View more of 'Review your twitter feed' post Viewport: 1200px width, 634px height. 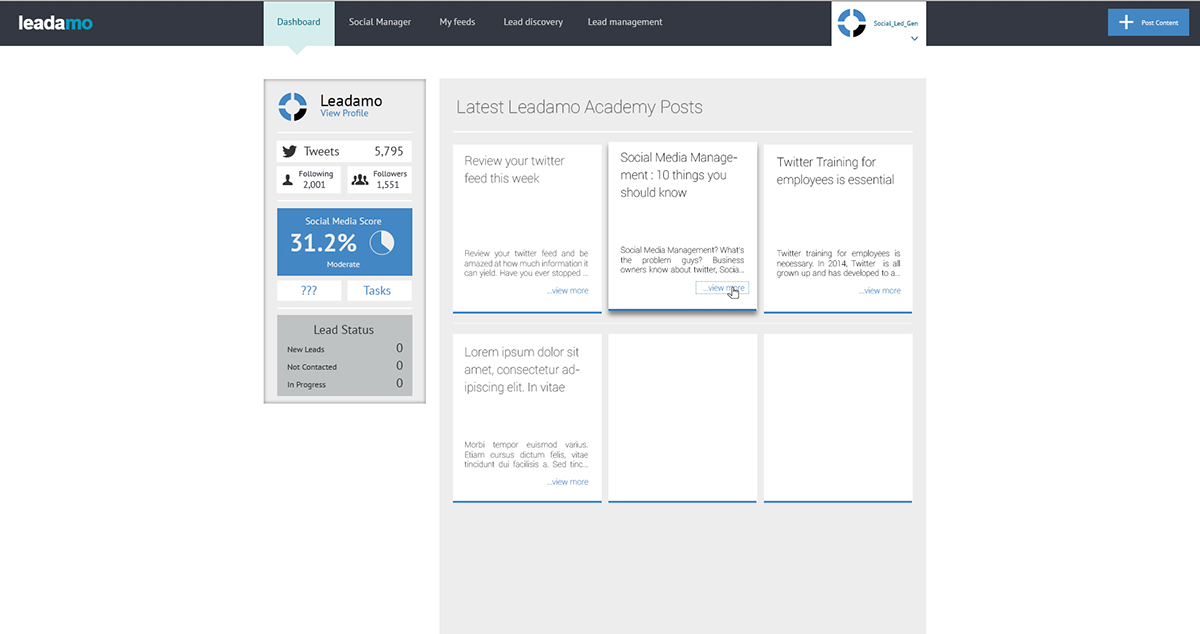(568, 290)
